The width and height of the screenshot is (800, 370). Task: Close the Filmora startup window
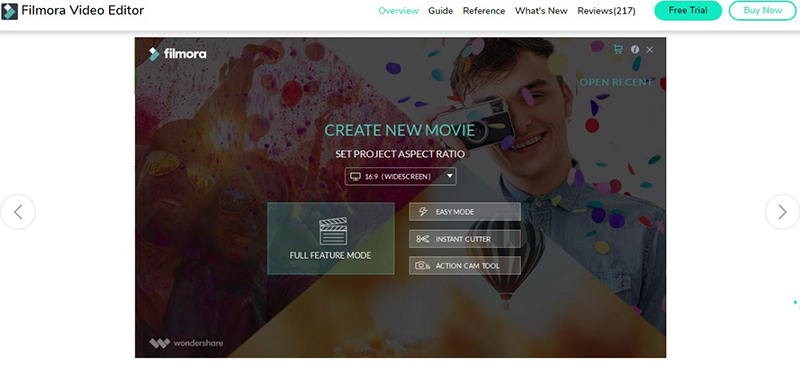click(x=649, y=50)
